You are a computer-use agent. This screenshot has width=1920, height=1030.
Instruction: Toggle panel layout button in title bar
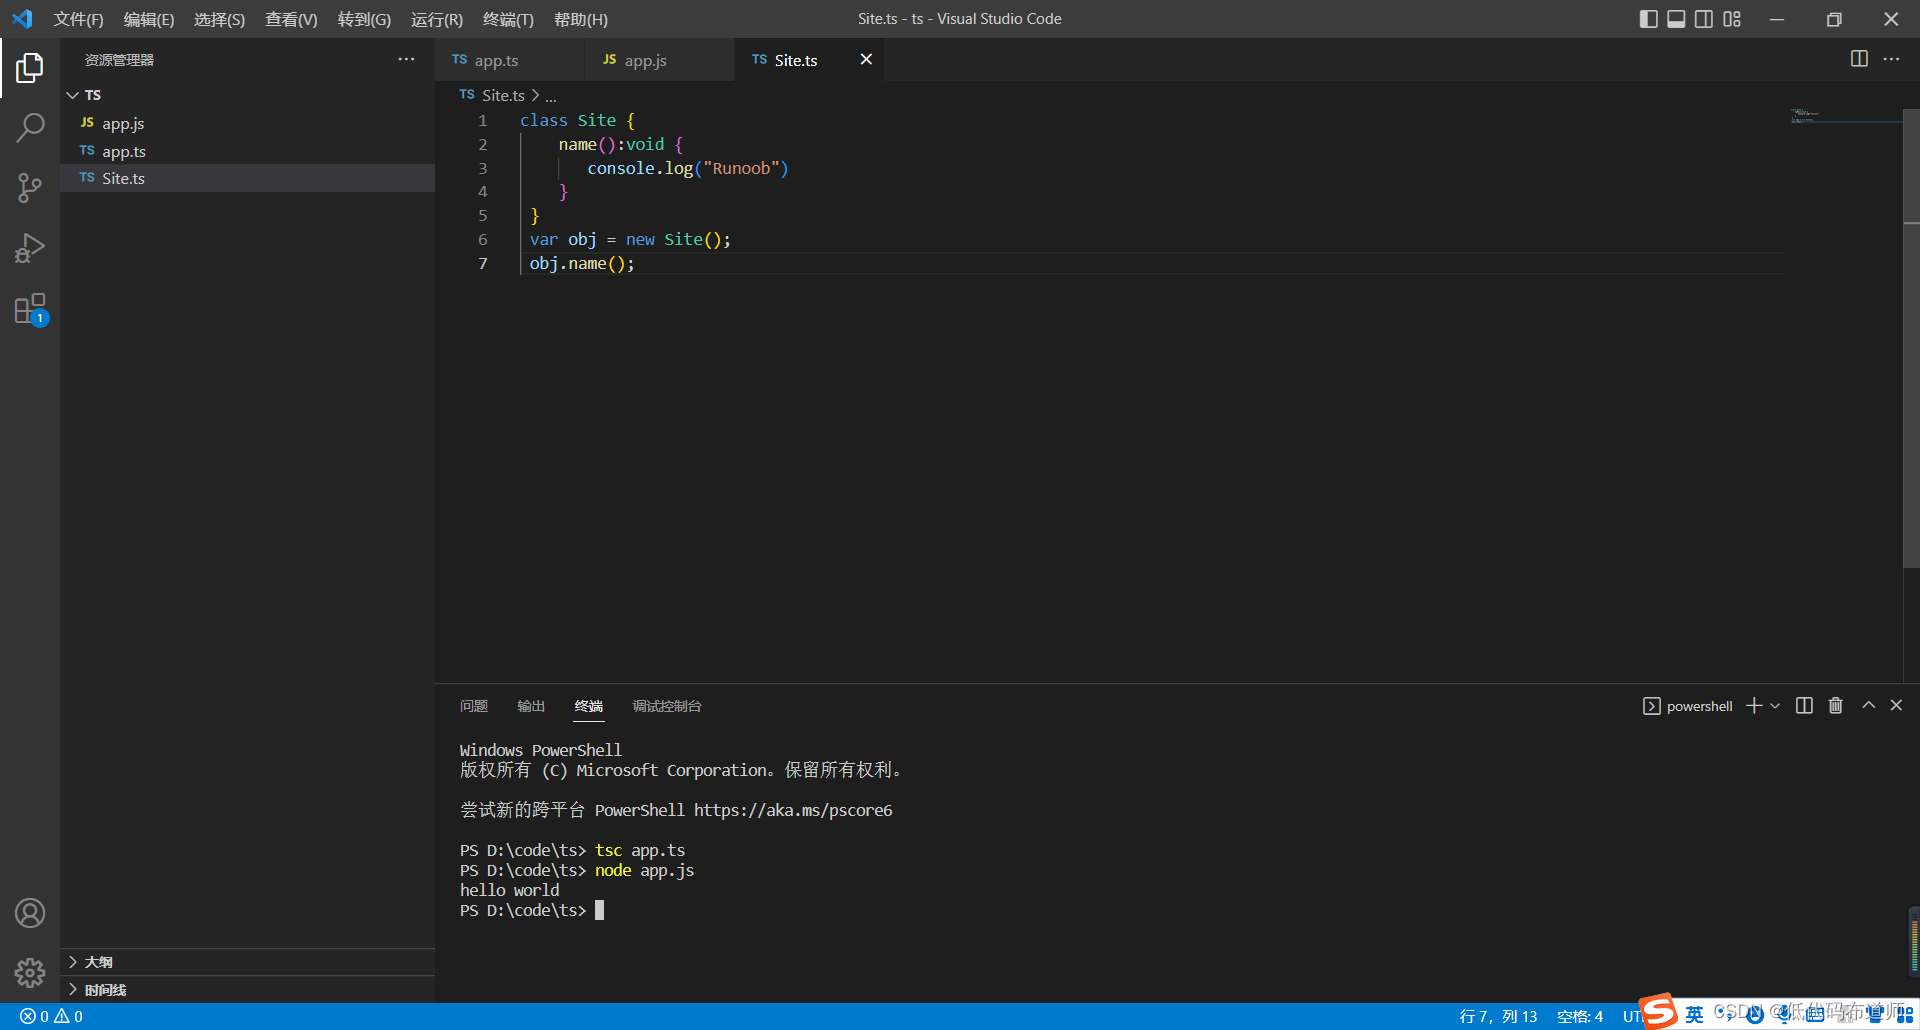1676,19
